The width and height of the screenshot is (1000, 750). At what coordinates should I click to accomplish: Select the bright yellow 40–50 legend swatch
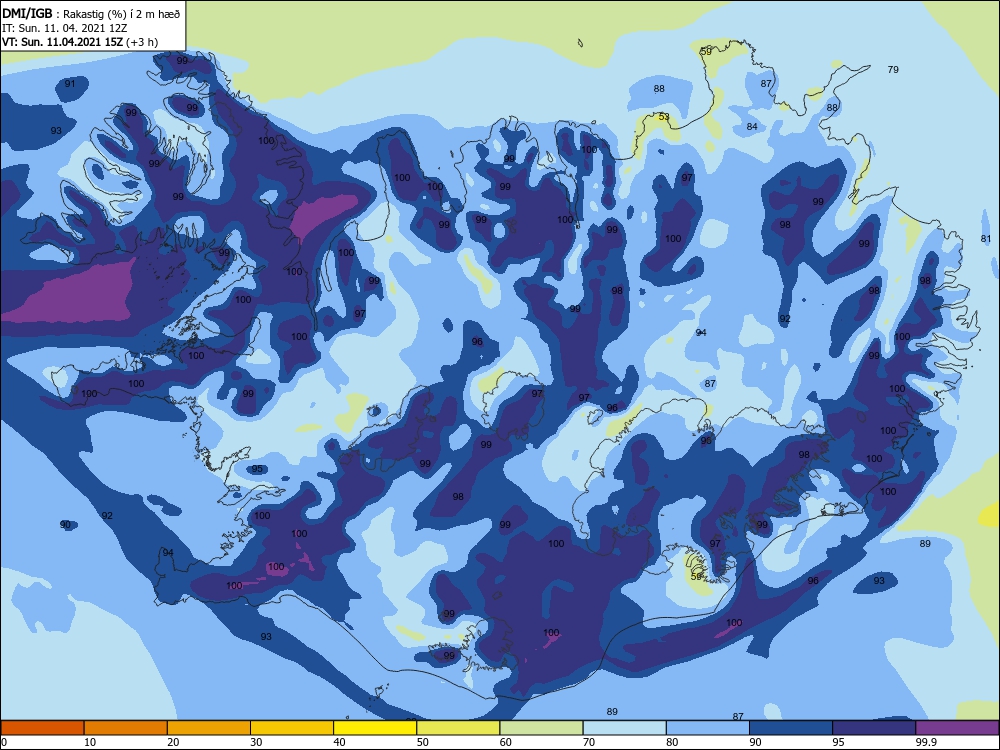[375, 728]
